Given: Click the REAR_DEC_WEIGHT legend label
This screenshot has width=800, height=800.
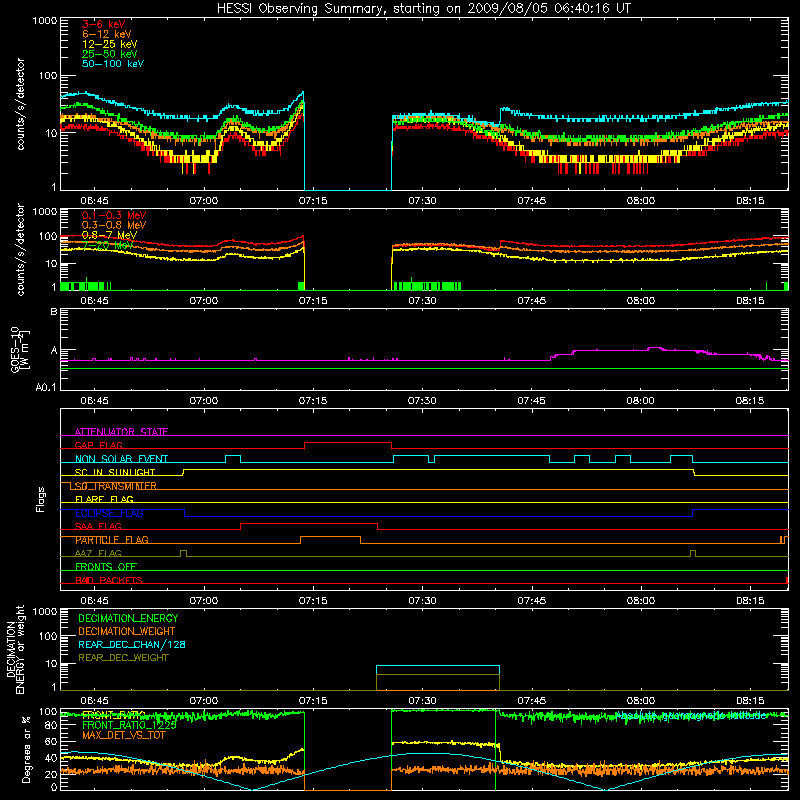Looking at the screenshot, I should click(x=123, y=658).
